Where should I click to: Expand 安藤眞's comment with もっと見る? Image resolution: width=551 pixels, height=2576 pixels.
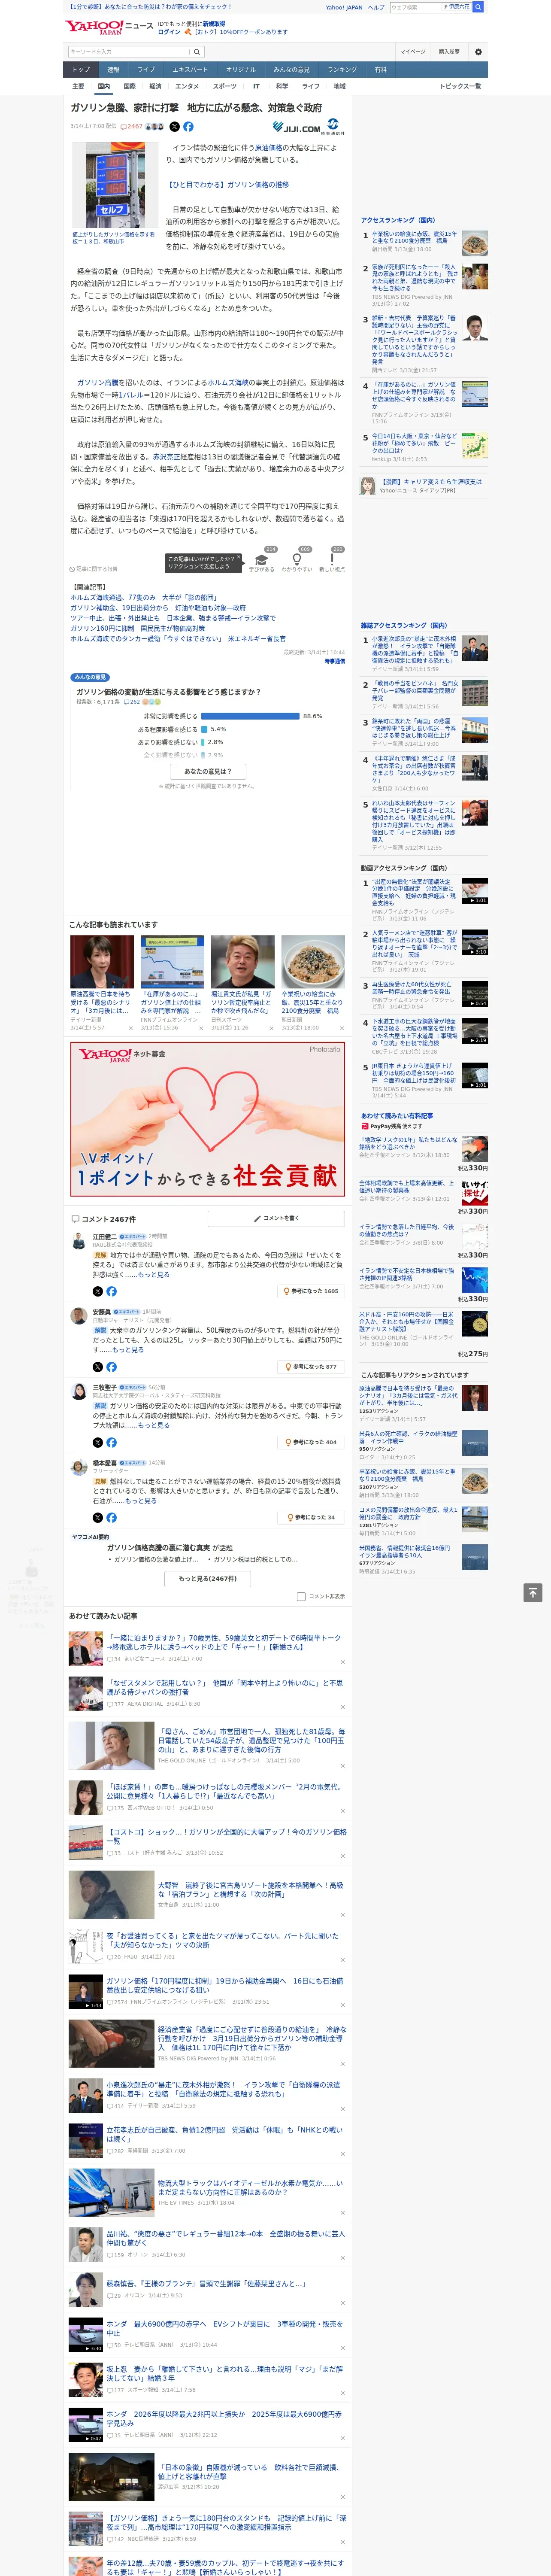tap(128, 1350)
